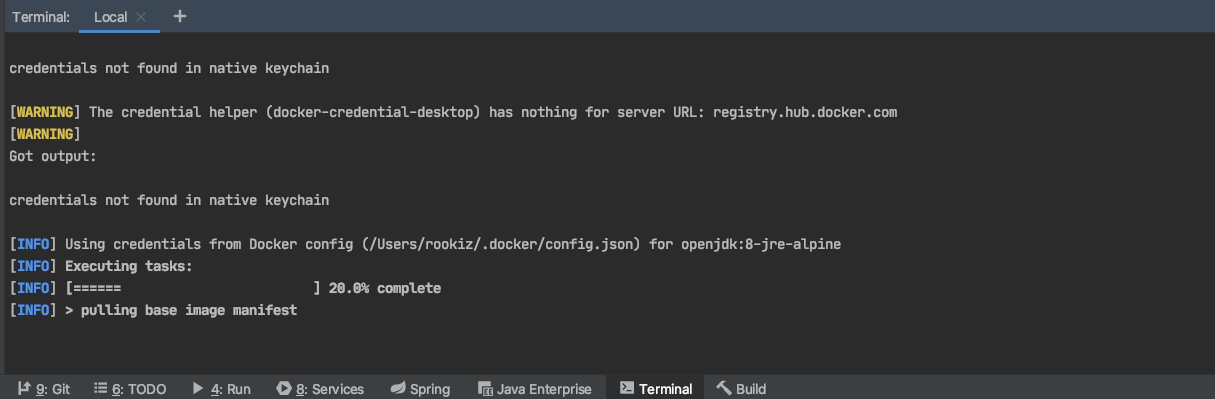Viewport: 1215px width, 399px height.
Task: Open the TODO tool window
Action: coord(130,388)
